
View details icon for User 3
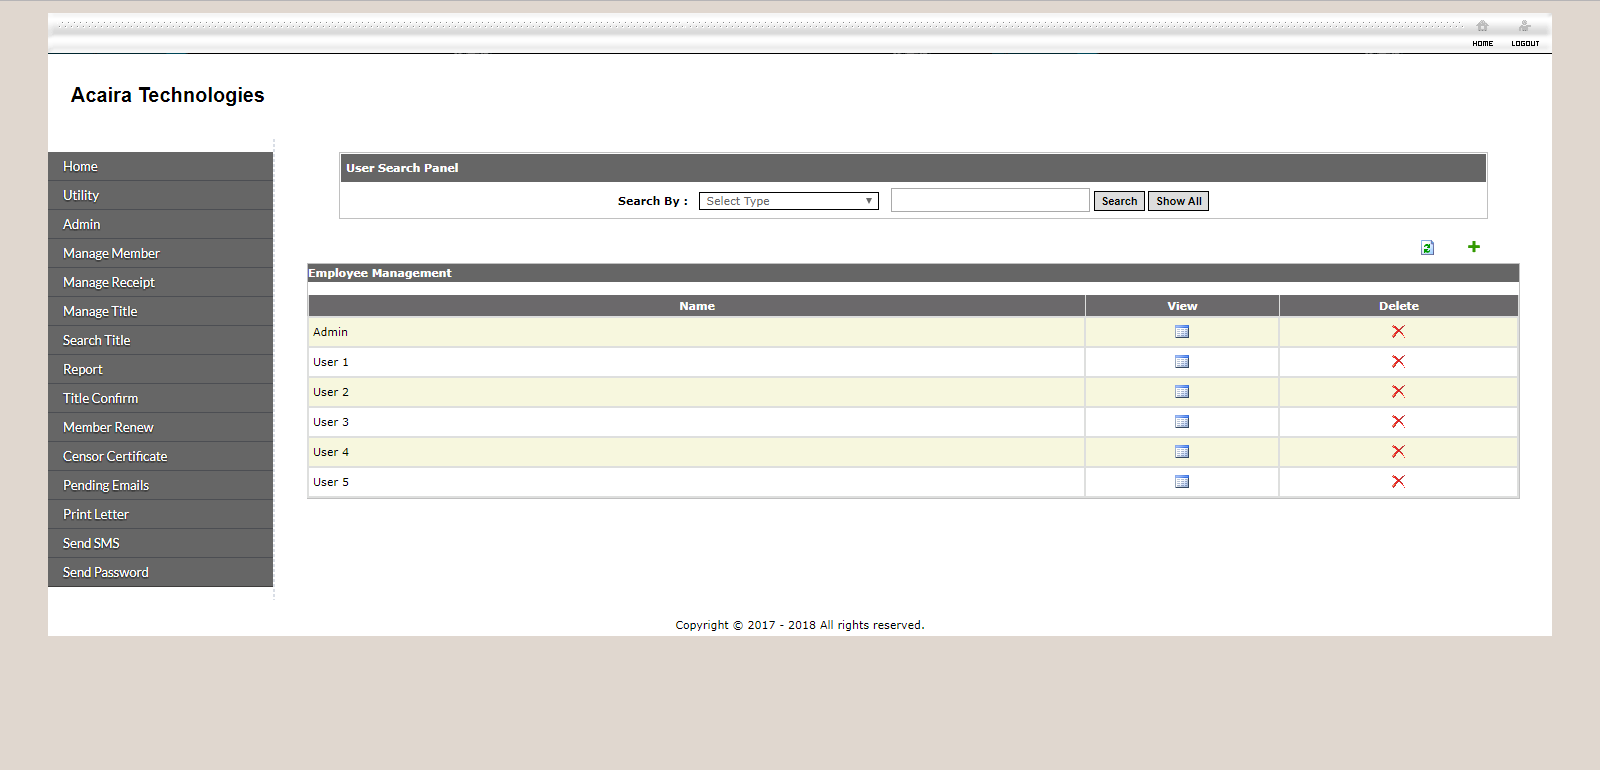tap(1182, 422)
